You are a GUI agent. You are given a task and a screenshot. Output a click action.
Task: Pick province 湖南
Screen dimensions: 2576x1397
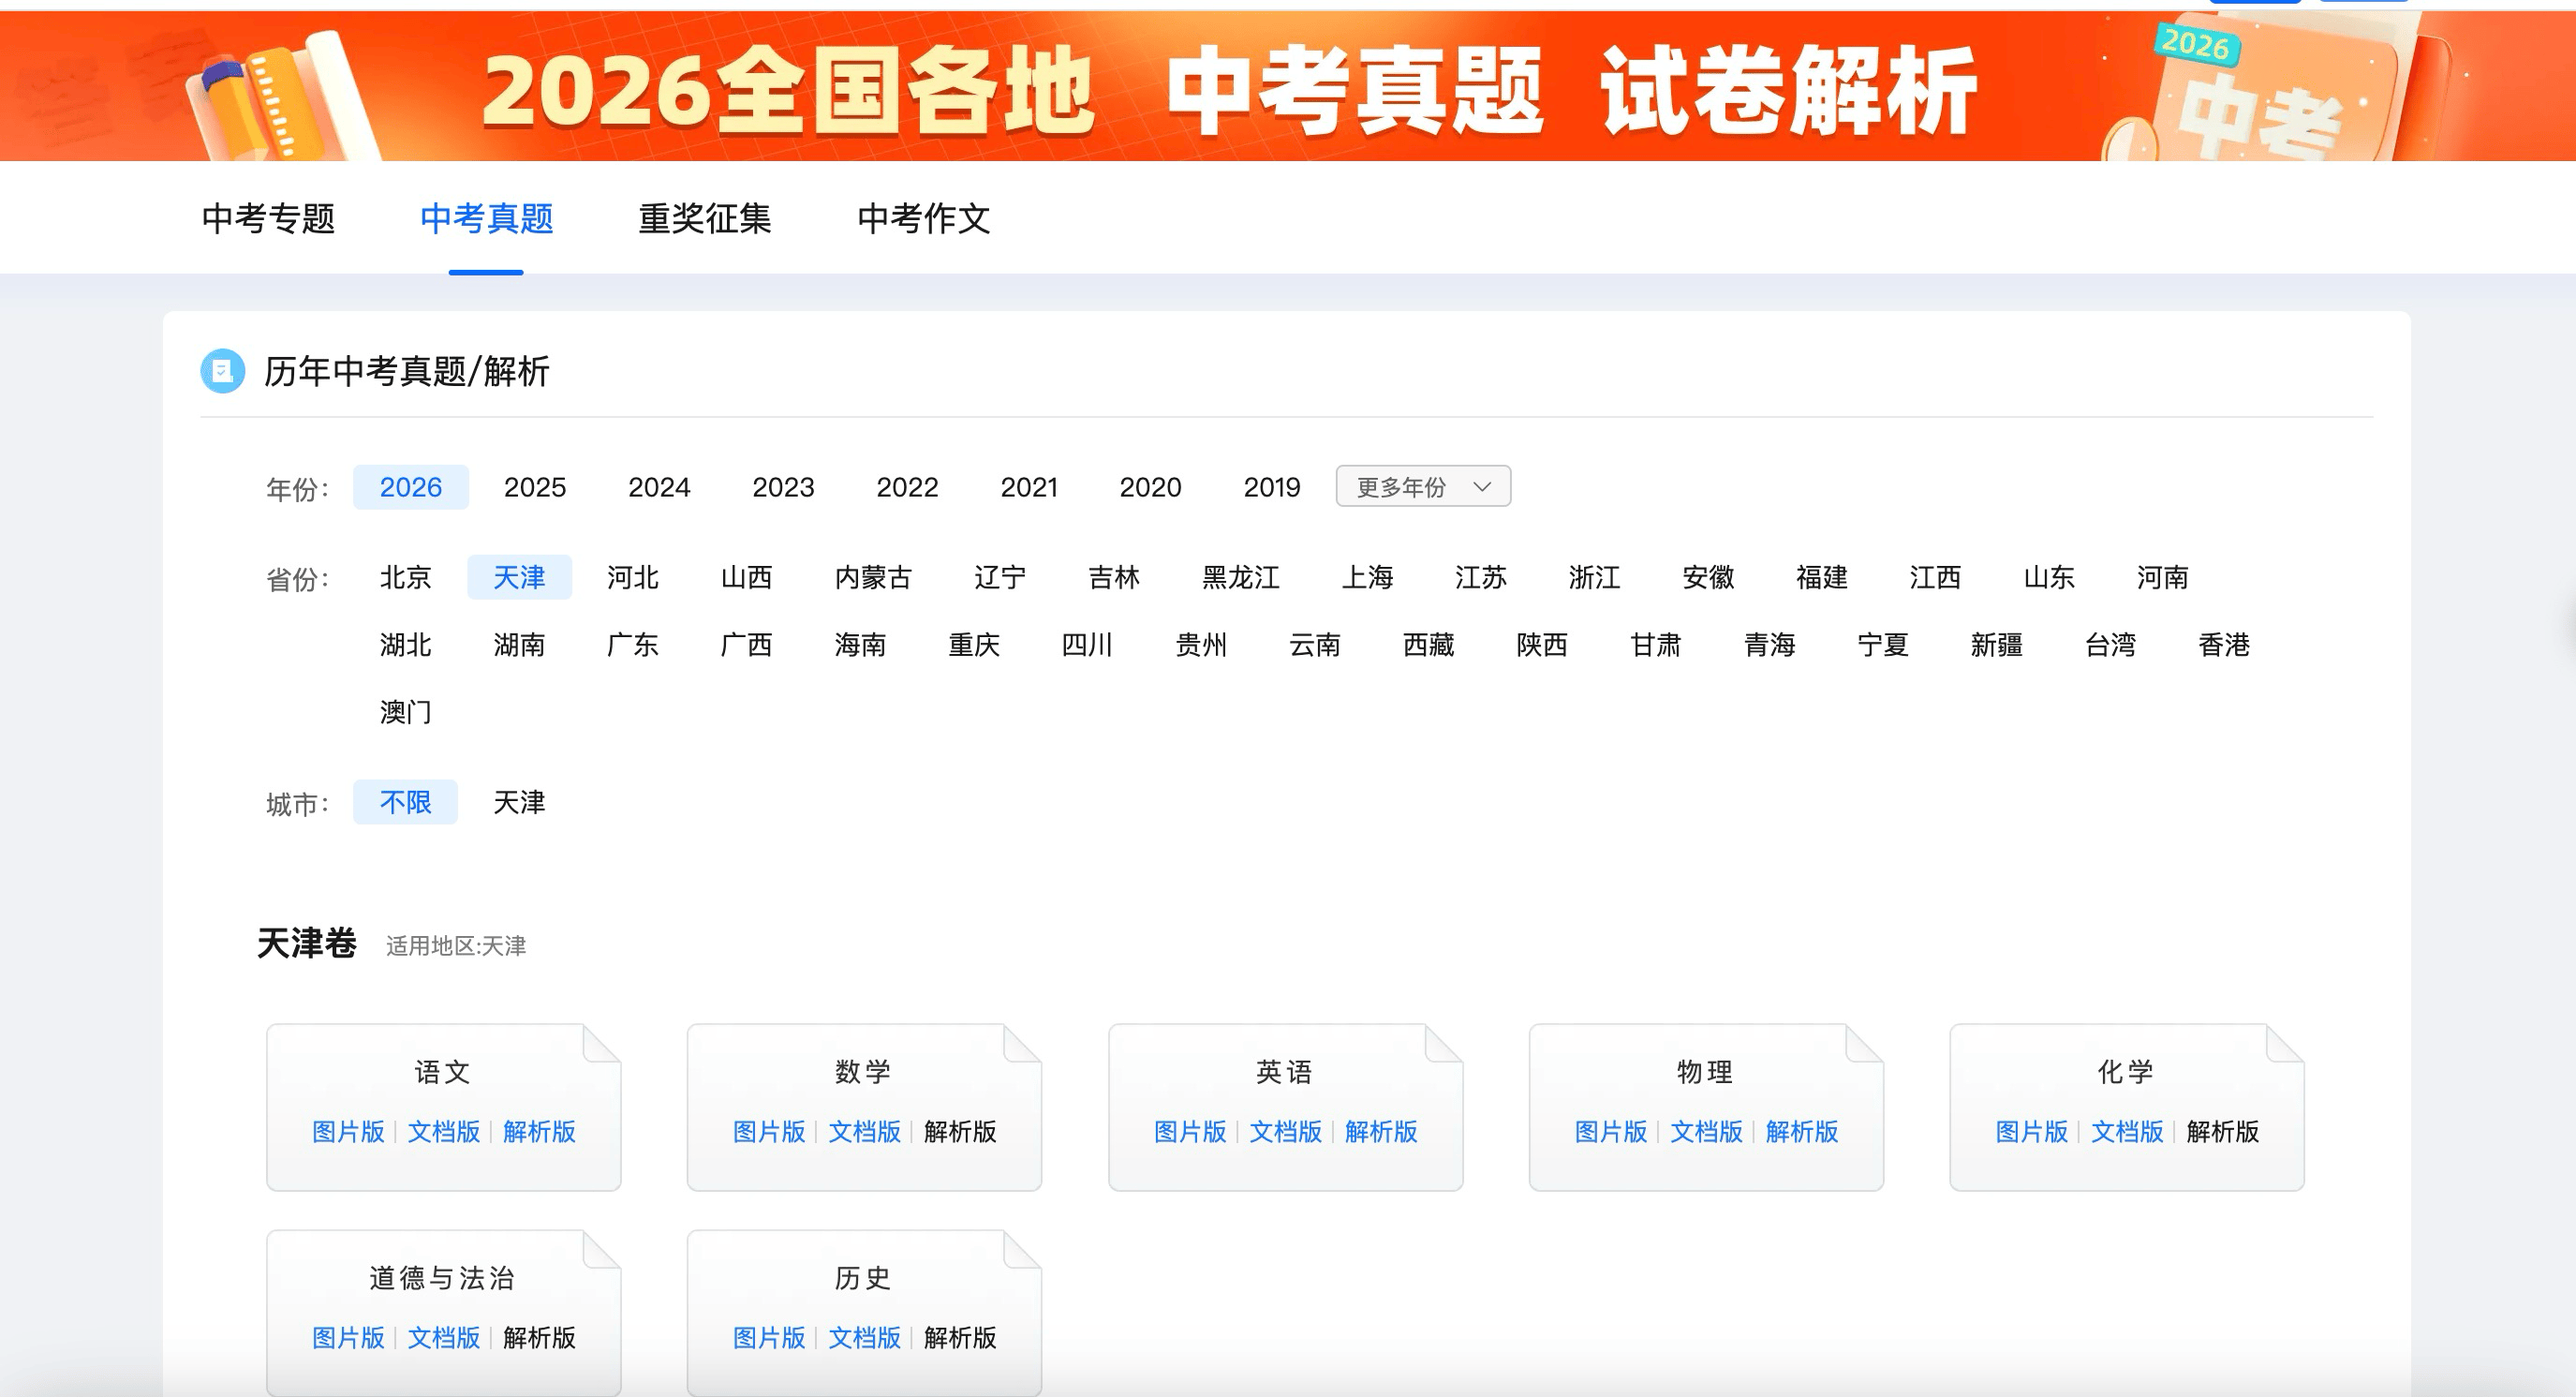(x=519, y=645)
